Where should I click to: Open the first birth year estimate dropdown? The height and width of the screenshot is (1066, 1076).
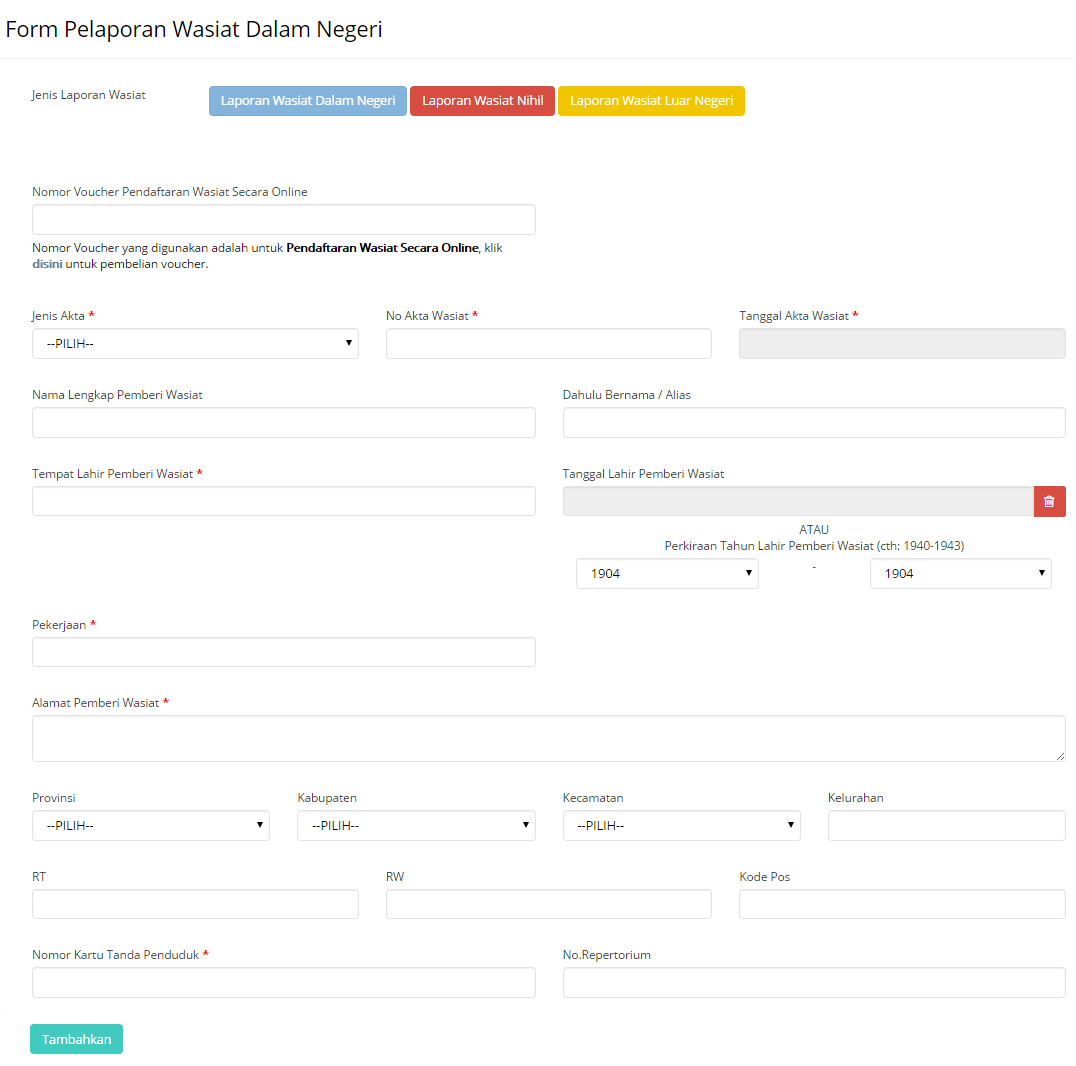click(x=667, y=573)
